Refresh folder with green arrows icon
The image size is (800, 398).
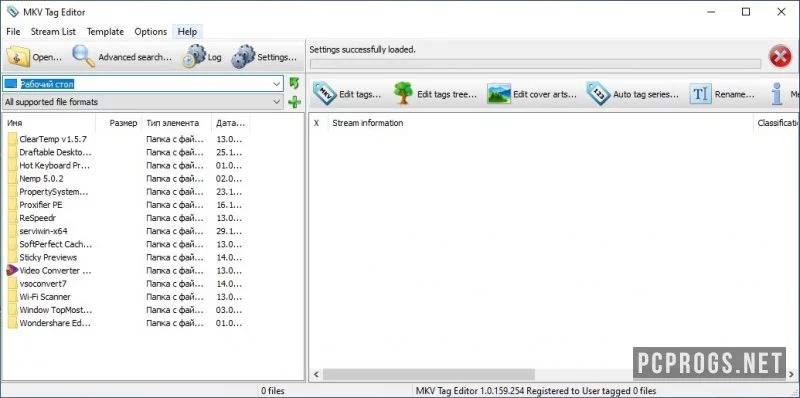(294, 83)
